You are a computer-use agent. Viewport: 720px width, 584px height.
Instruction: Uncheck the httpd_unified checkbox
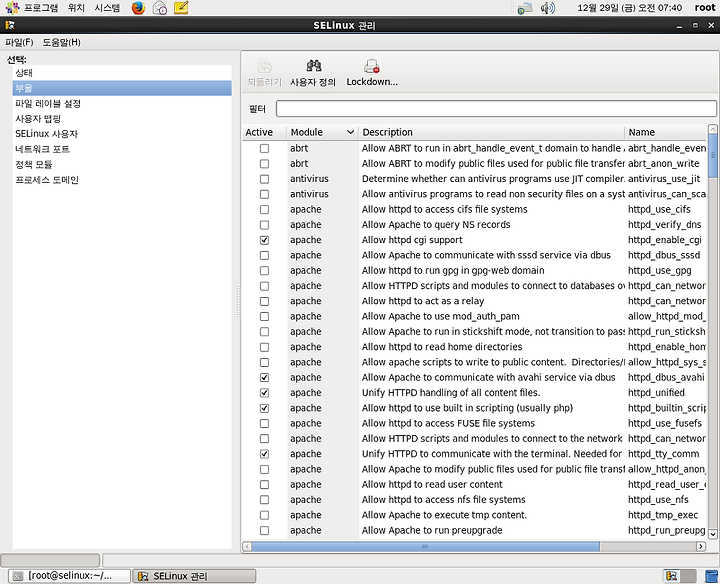coord(264,393)
